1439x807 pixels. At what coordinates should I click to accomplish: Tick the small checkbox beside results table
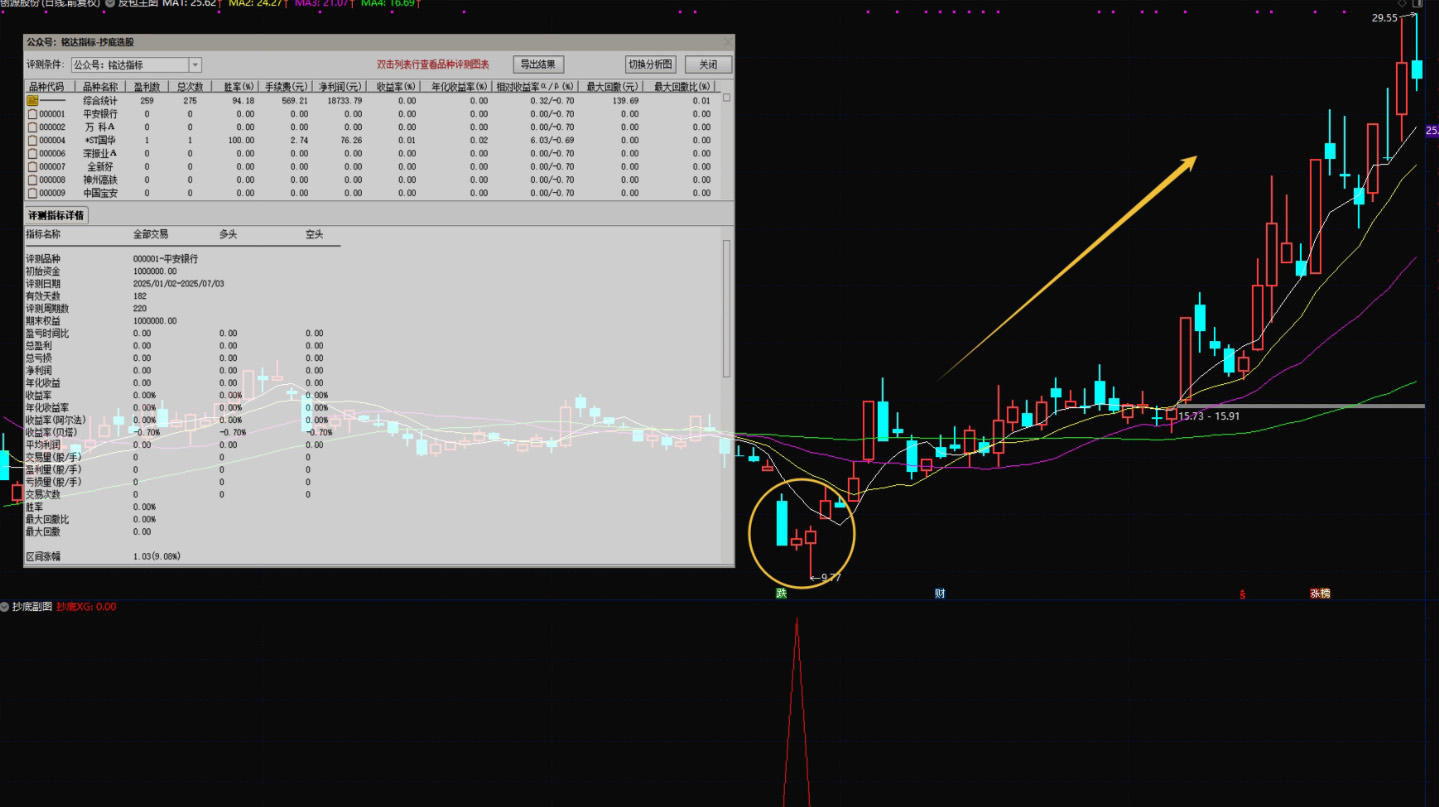coord(727,99)
